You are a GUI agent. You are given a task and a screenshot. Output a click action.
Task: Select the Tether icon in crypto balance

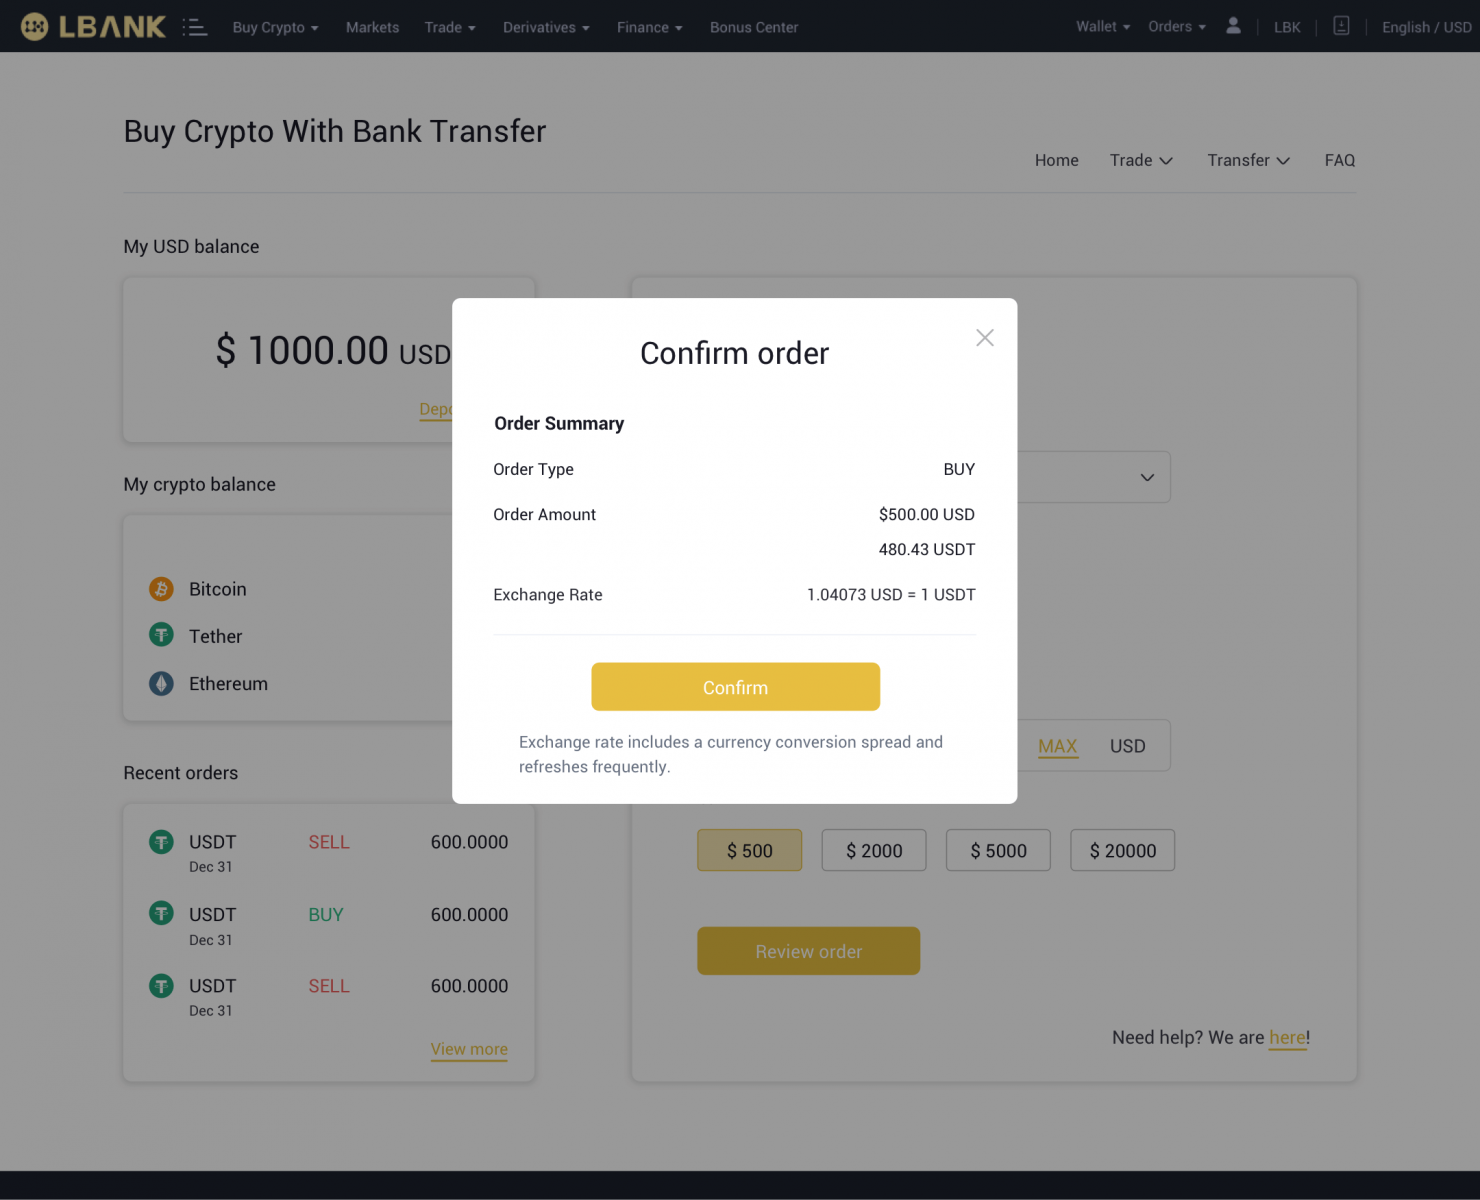161,635
